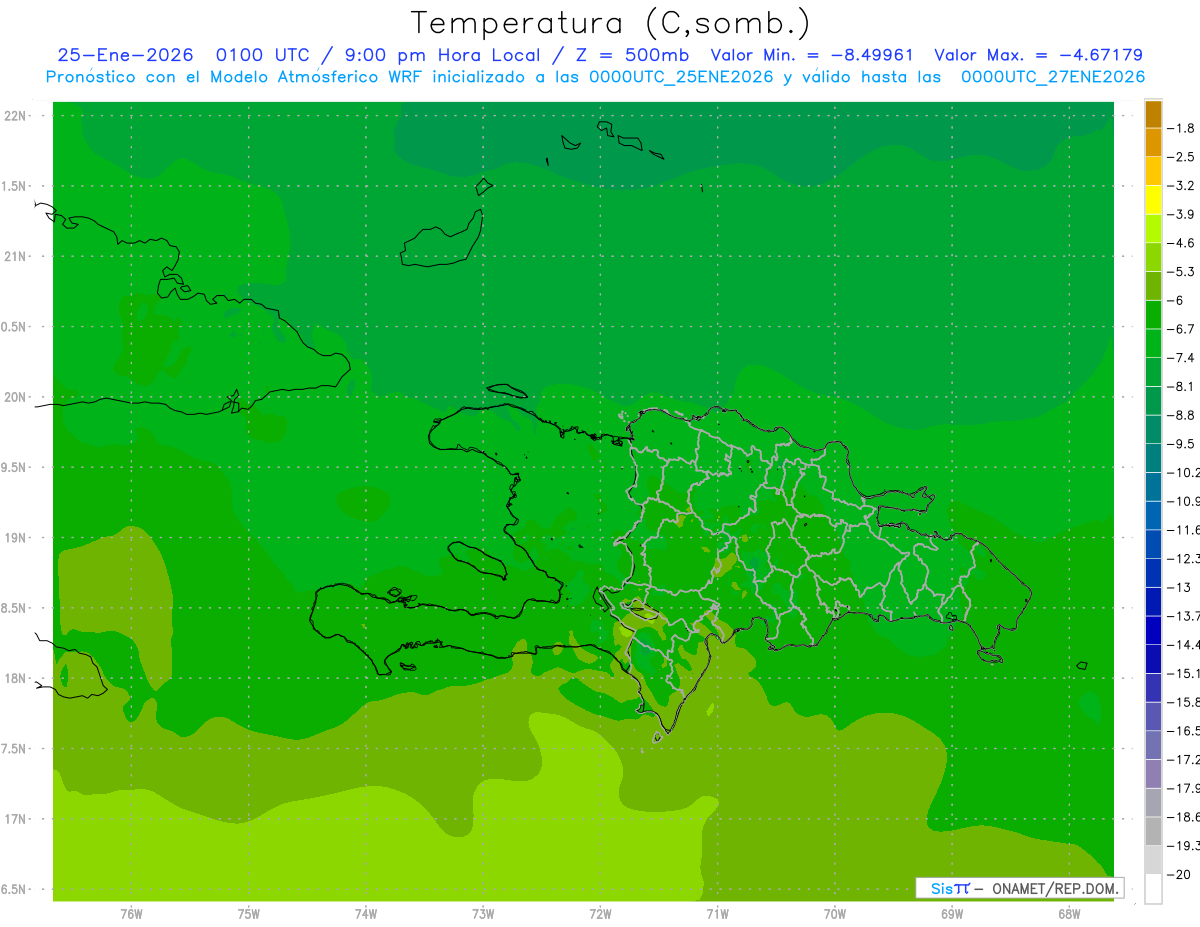The image size is (1200, 927).
Task: Click the 22N latitude axis label
Action: coord(16,116)
